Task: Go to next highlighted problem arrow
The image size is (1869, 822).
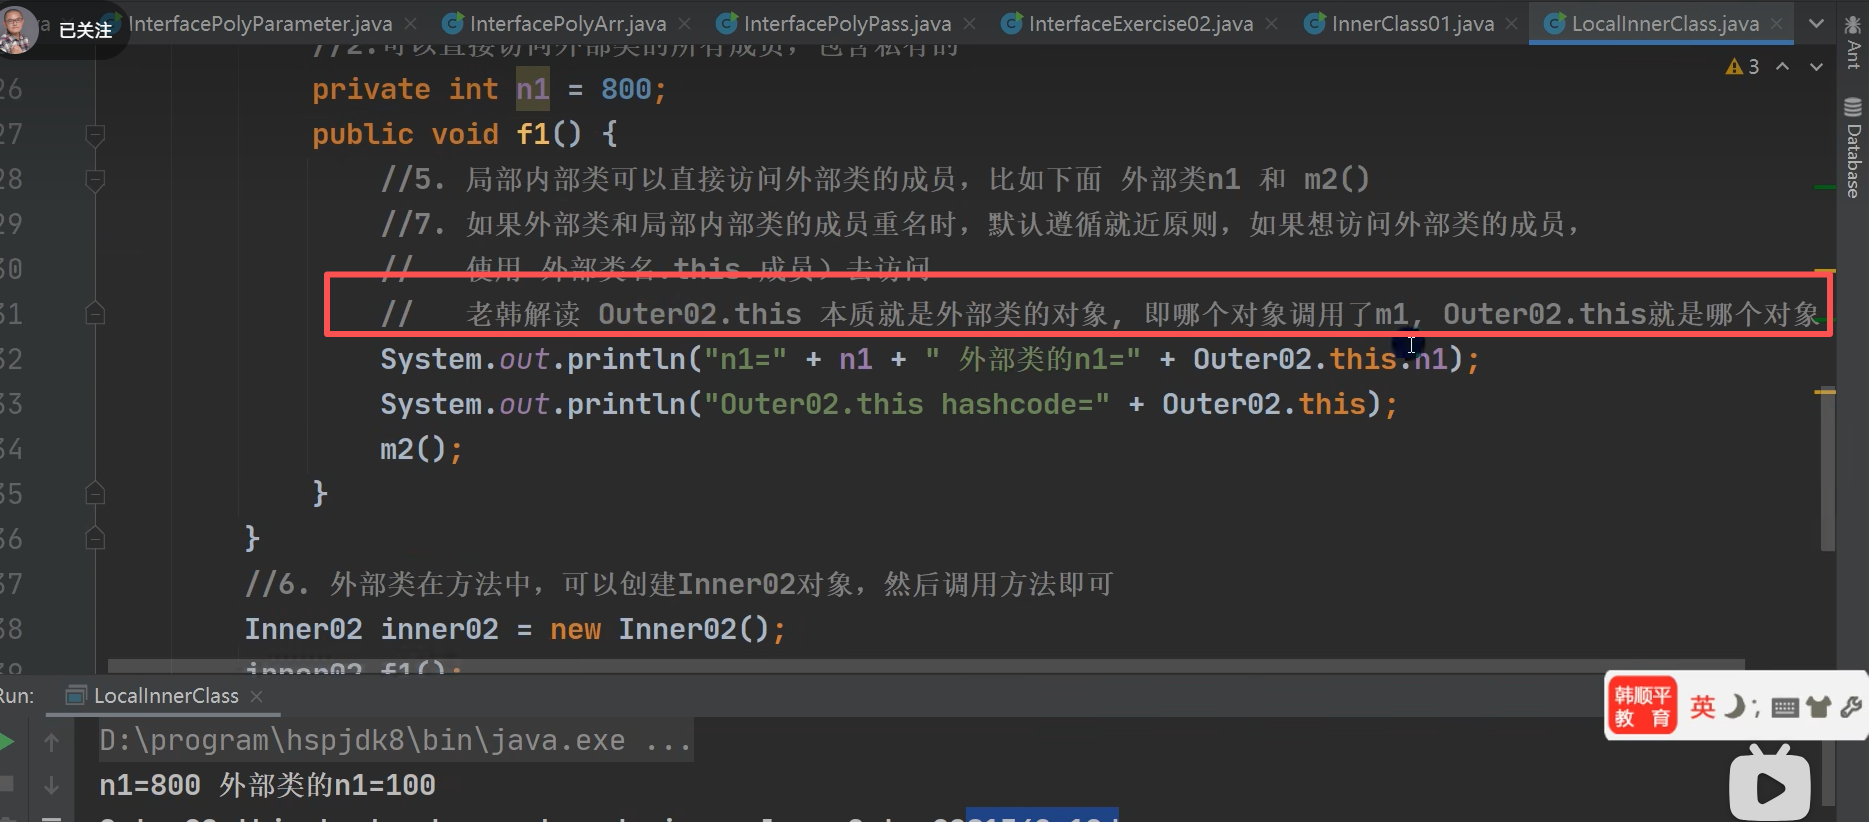Action: tap(1816, 67)
